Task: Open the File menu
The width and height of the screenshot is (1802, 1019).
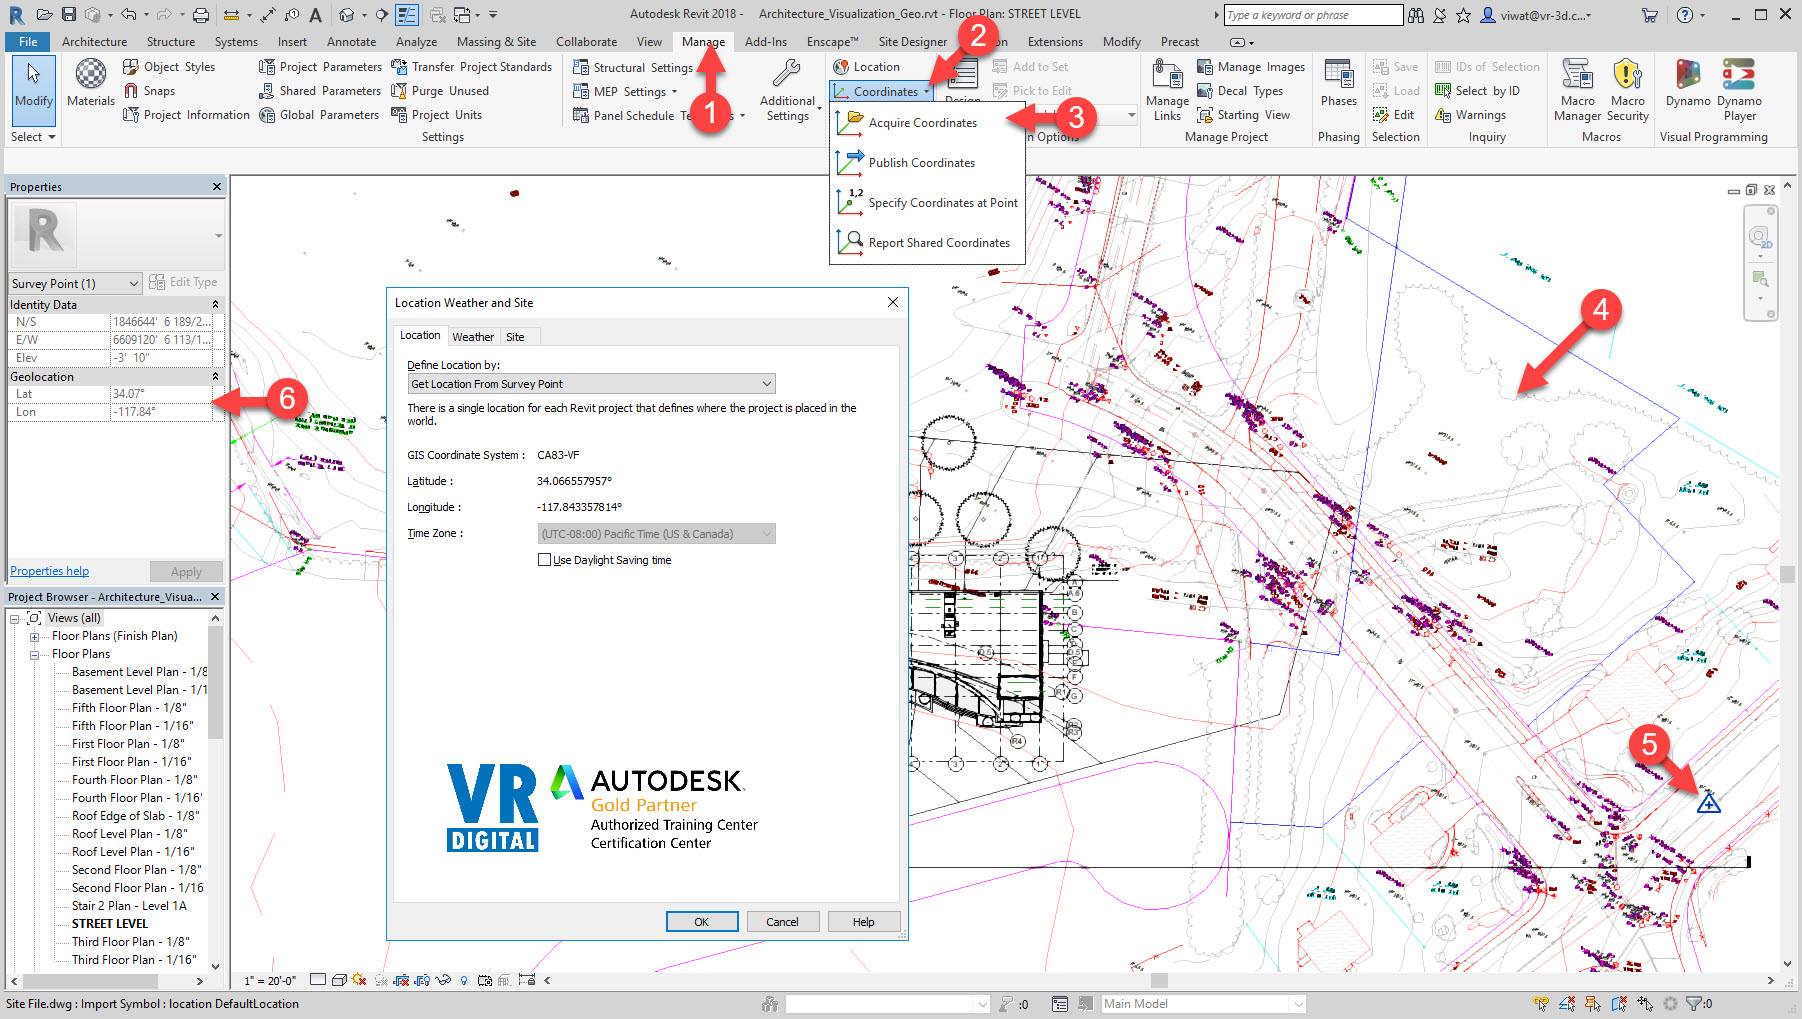Action: point(28,42)
